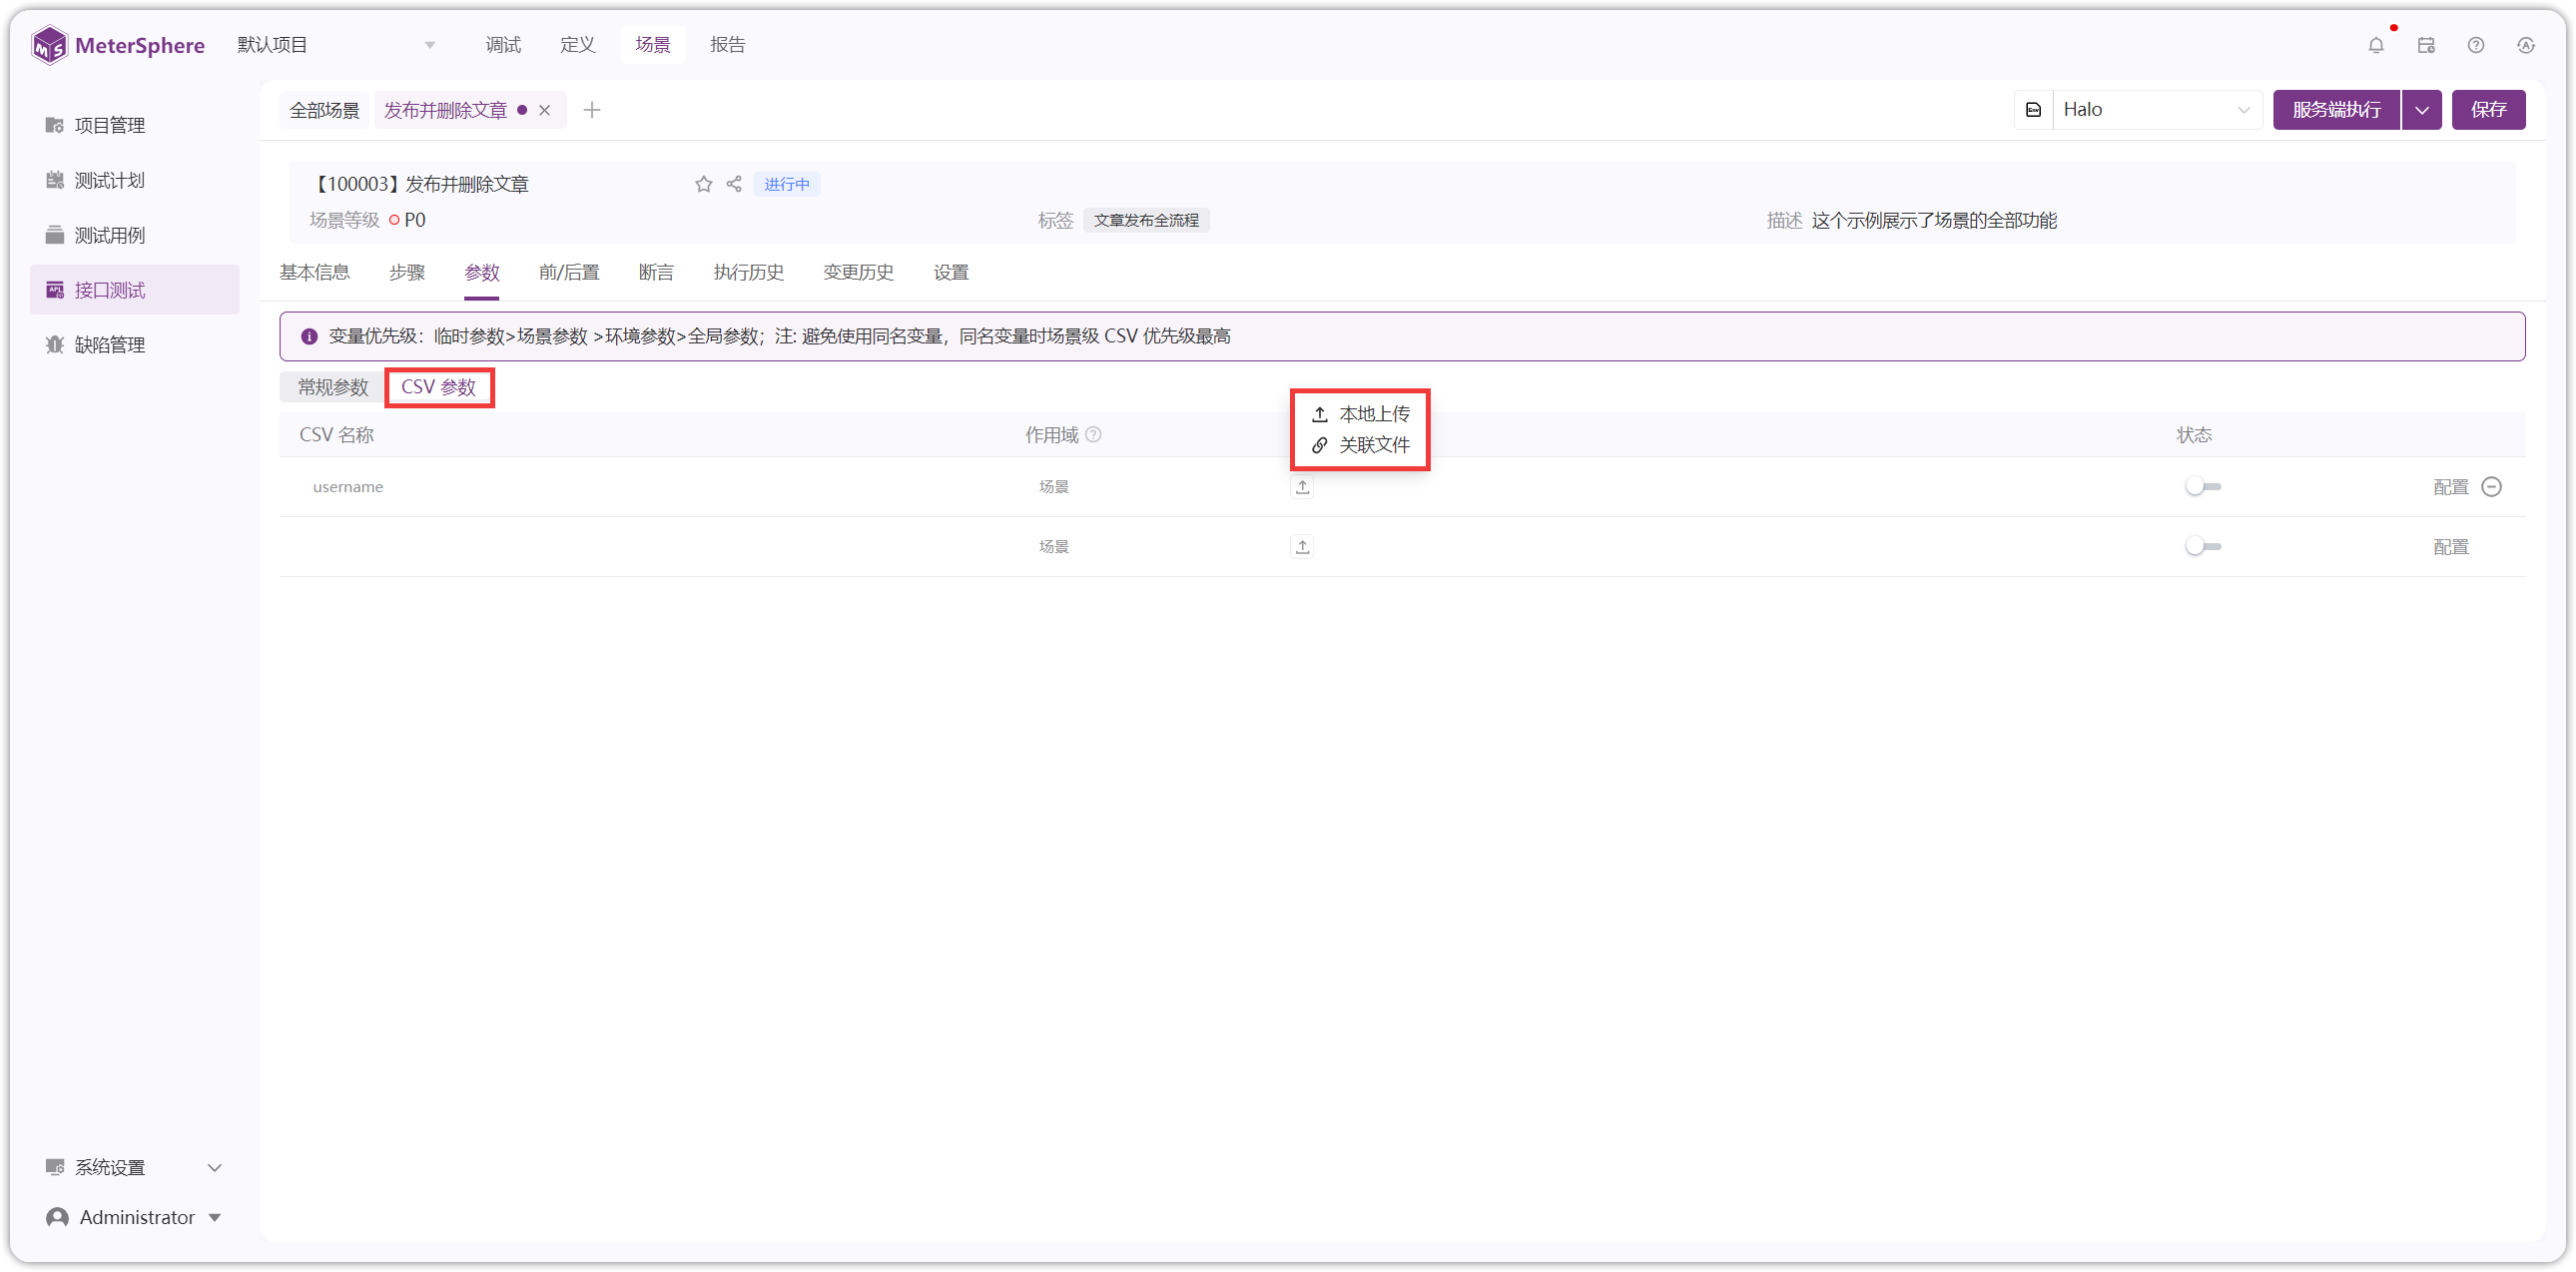Click the language/account icon at top right
The height and width of the screenshot is (1272, 2576).
point(2526,45)
